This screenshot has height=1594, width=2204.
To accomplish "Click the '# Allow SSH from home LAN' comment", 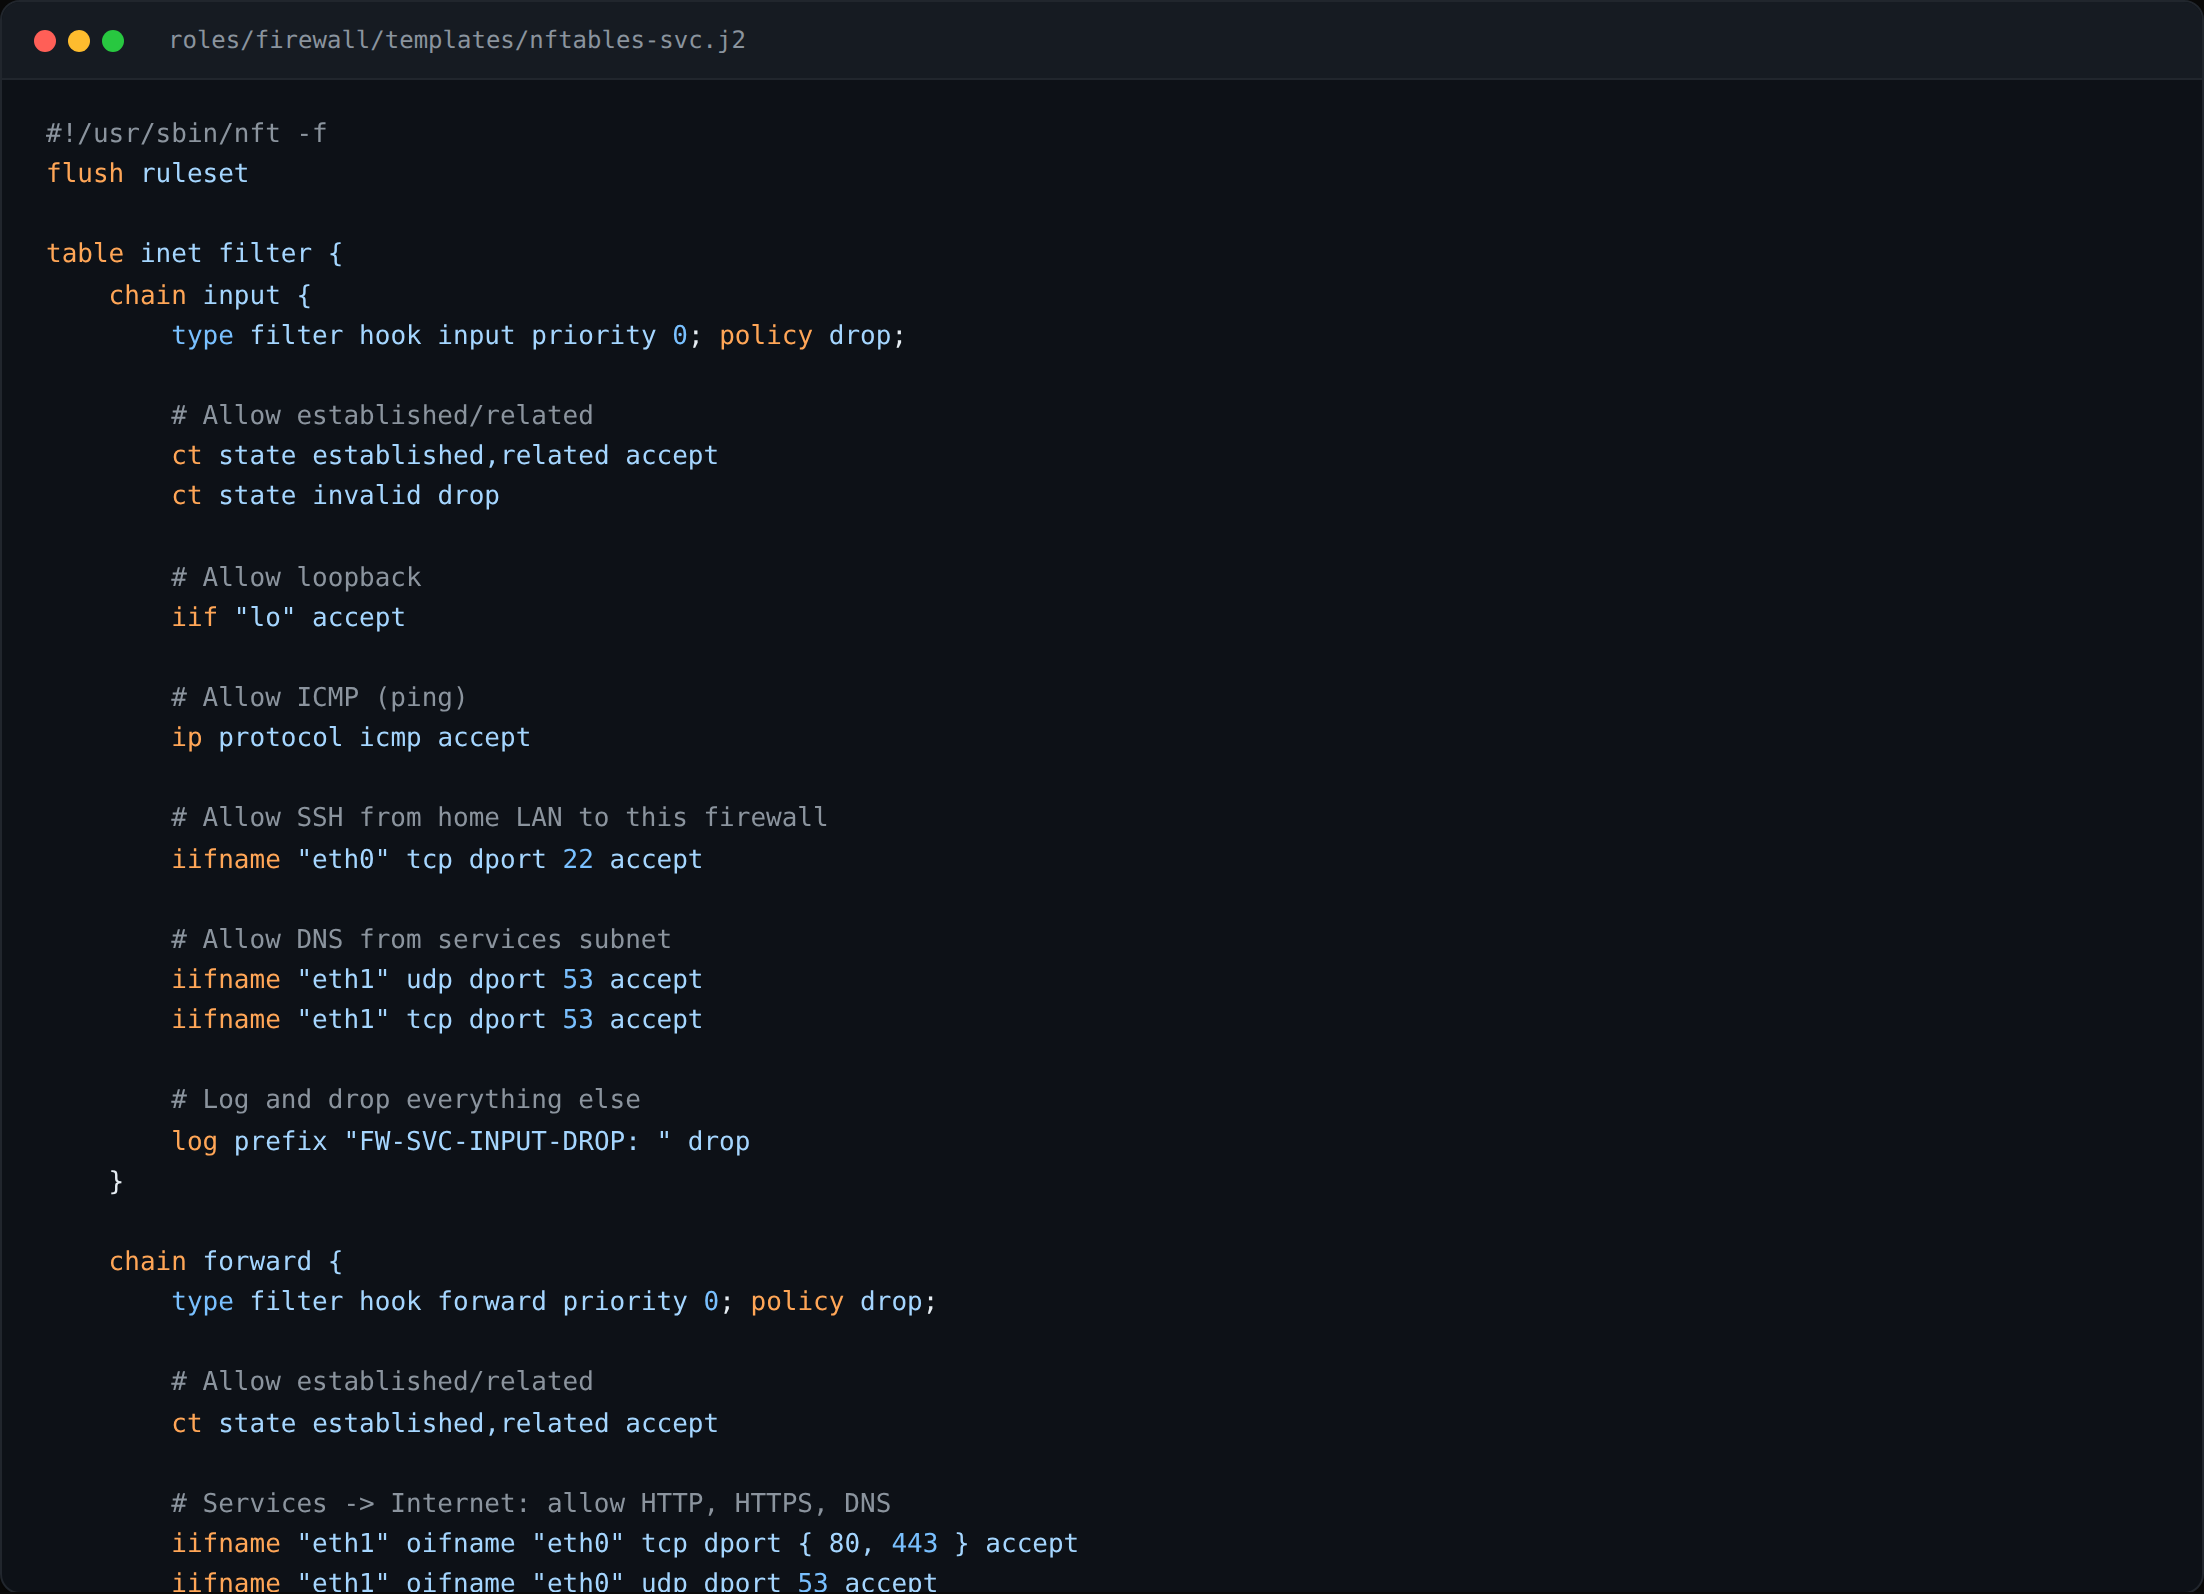I will pos(500,818).
